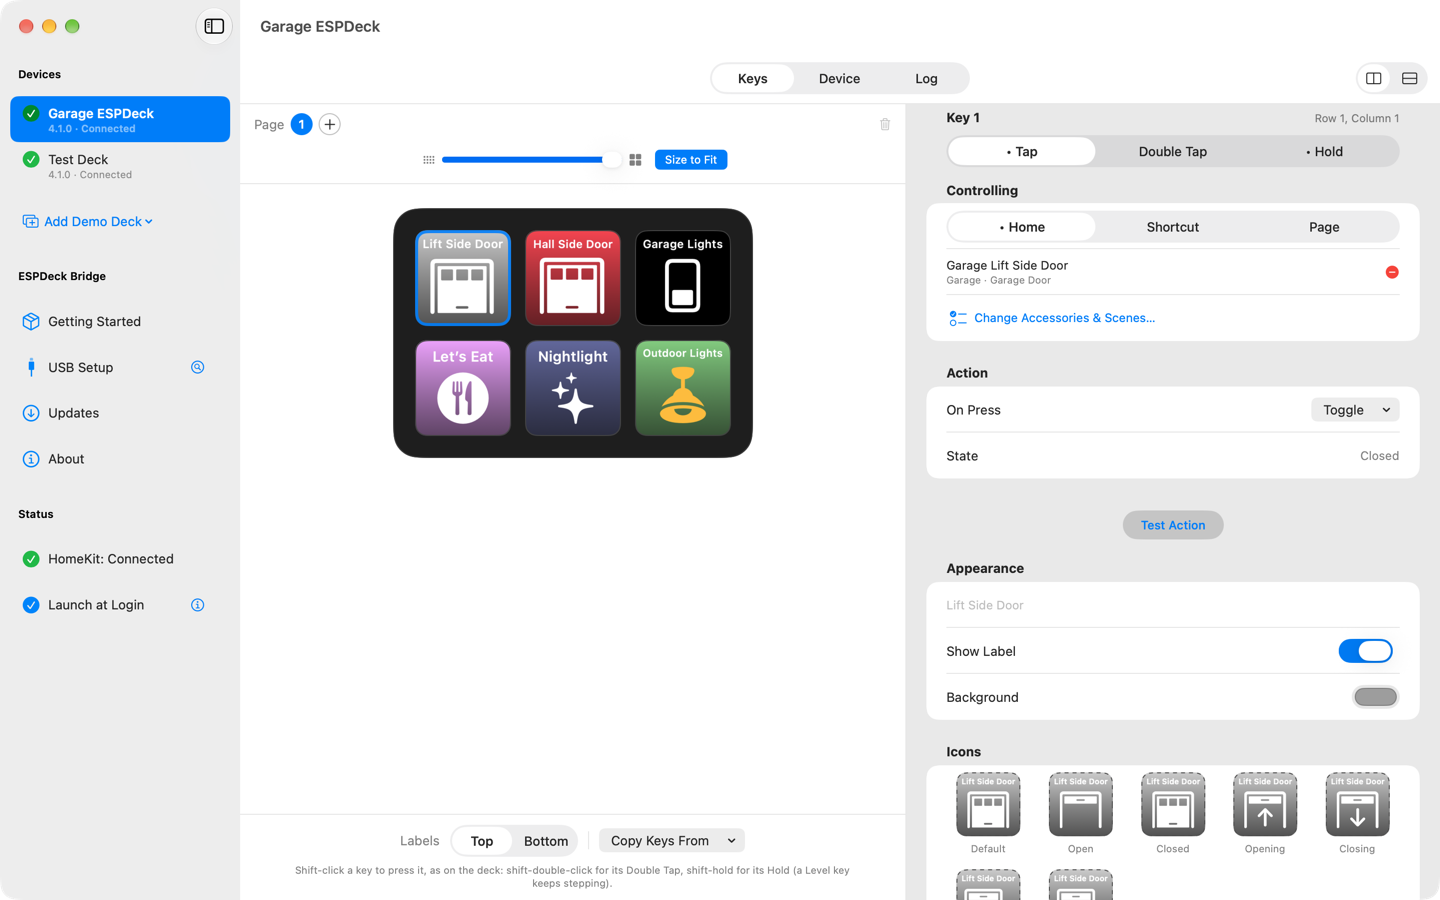Select the Outdoor Lights key
Viewport: 1440px width, 900px height.
click(683, 388)
